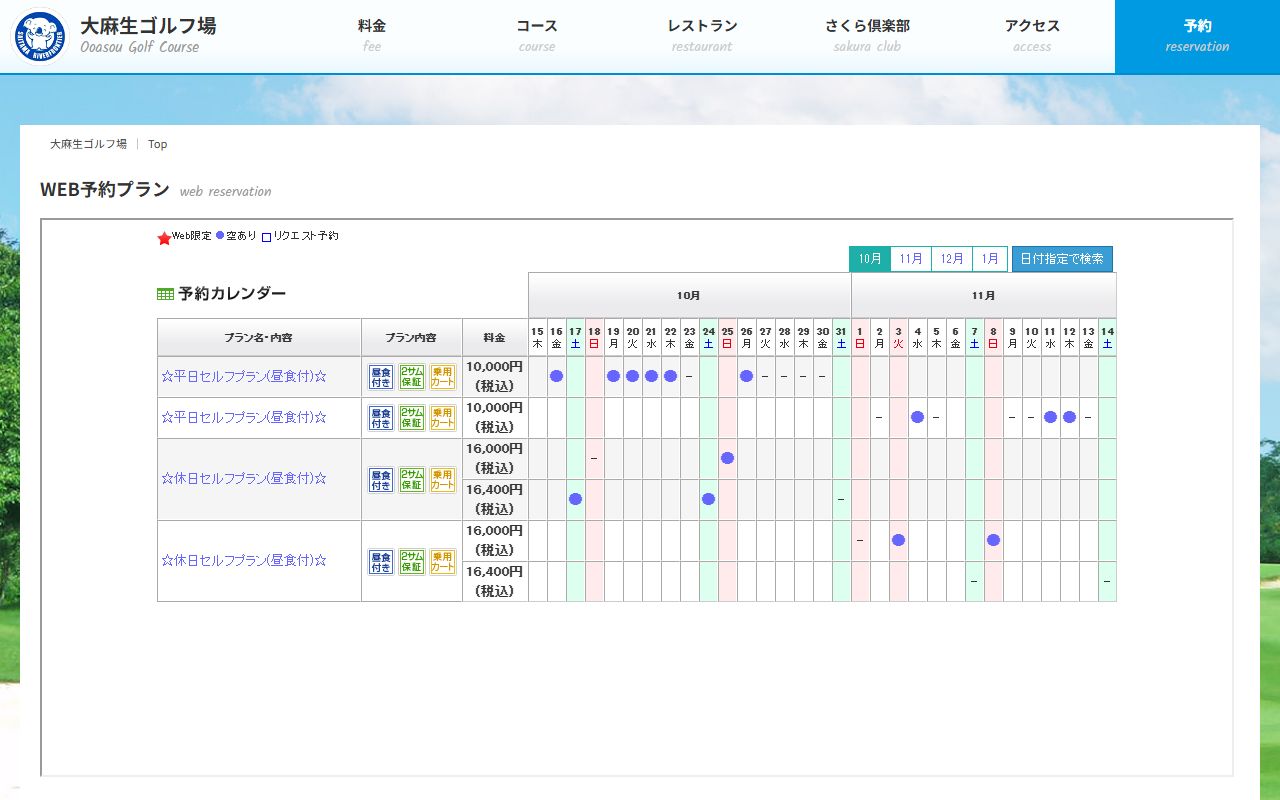Open the レストラン menu item
Screen dimensions: 1280x800
702,36
